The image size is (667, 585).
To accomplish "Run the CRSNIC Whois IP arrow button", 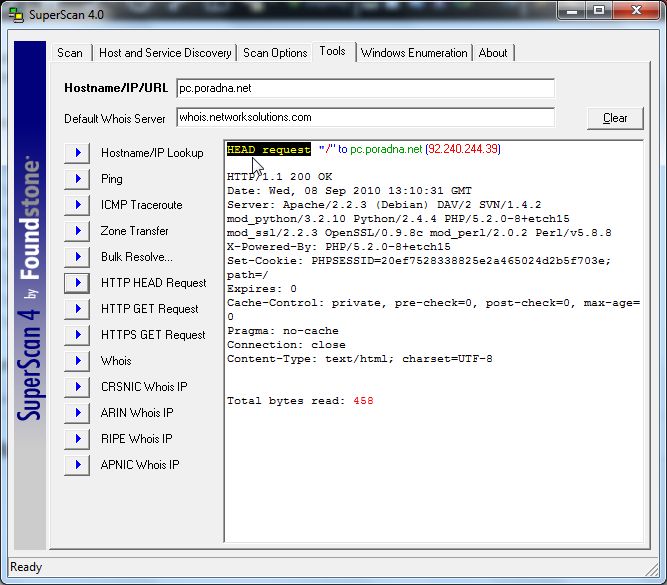I will pyautogui.click(x=77, y=387).
